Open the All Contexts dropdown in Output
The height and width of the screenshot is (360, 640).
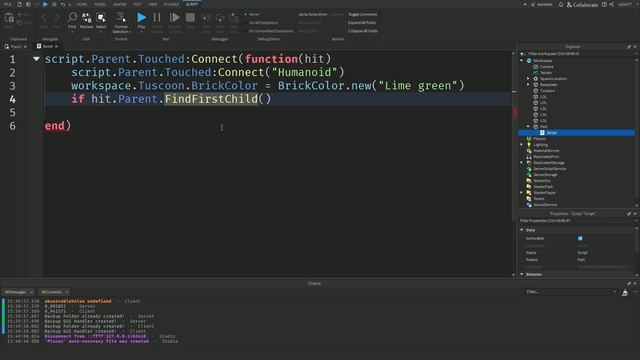coord(54,292)
